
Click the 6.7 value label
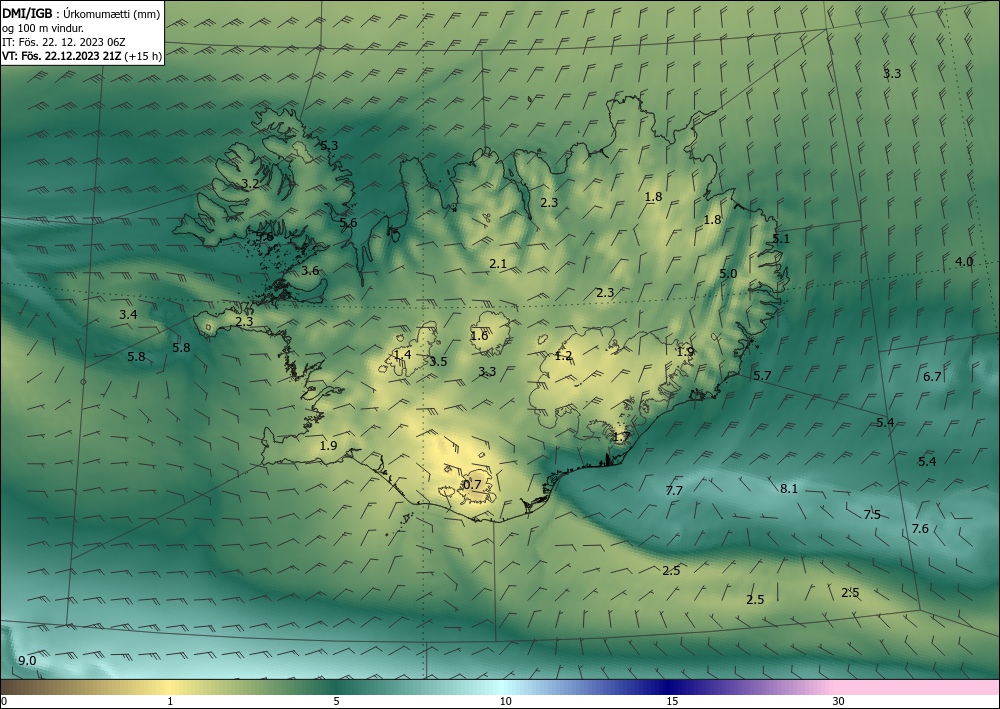click(932, 377)
